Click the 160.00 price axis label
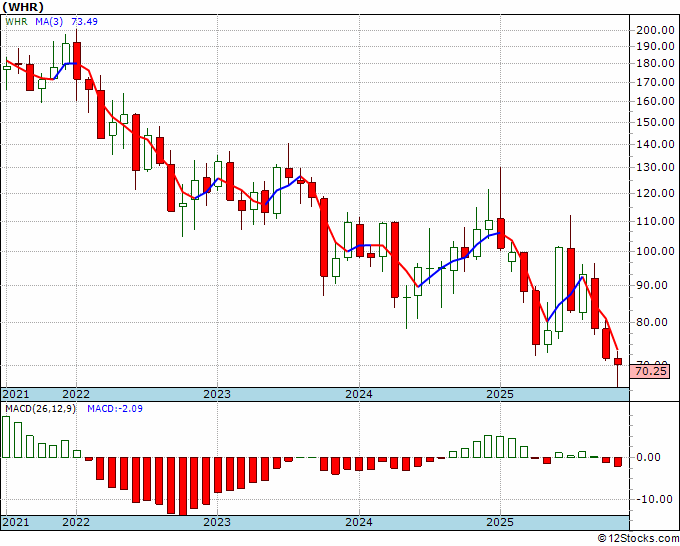Screen dimensions: 680x546 click(655, 101)
